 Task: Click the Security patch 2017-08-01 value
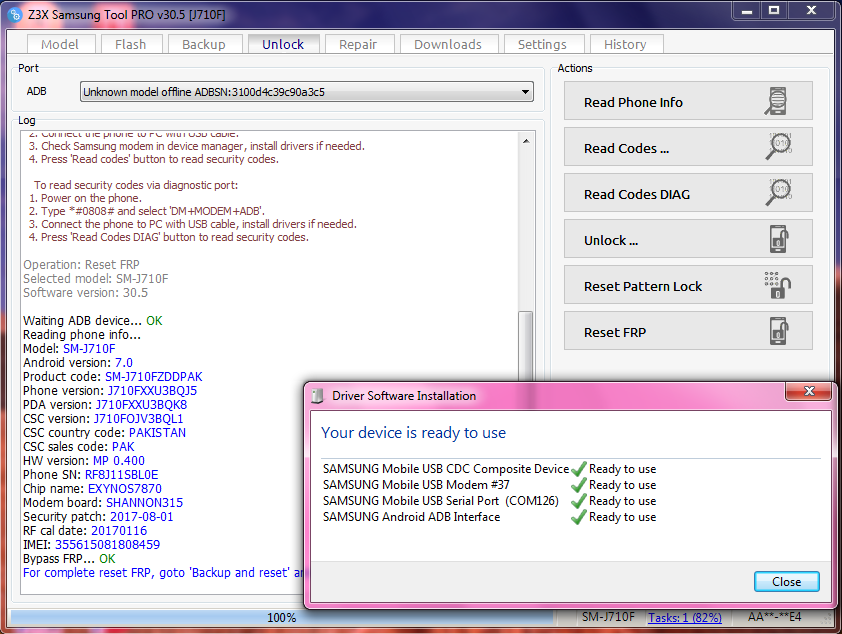[142, 517]
